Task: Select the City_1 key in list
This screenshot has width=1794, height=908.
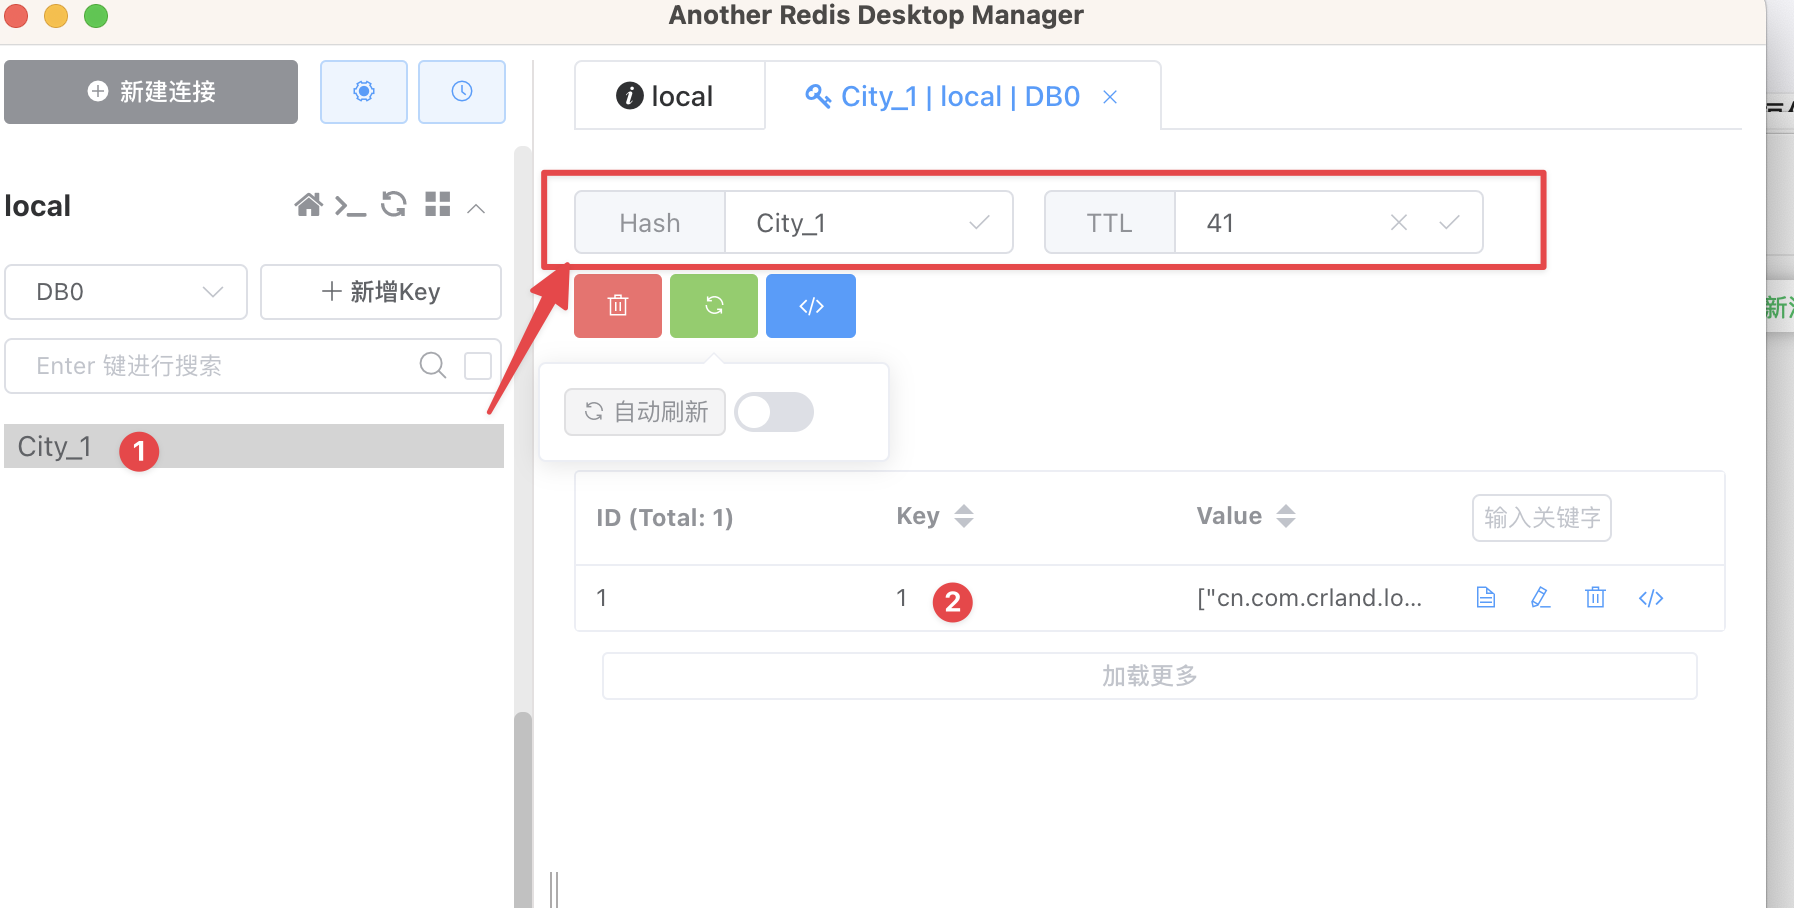Action: click(254, 446)
